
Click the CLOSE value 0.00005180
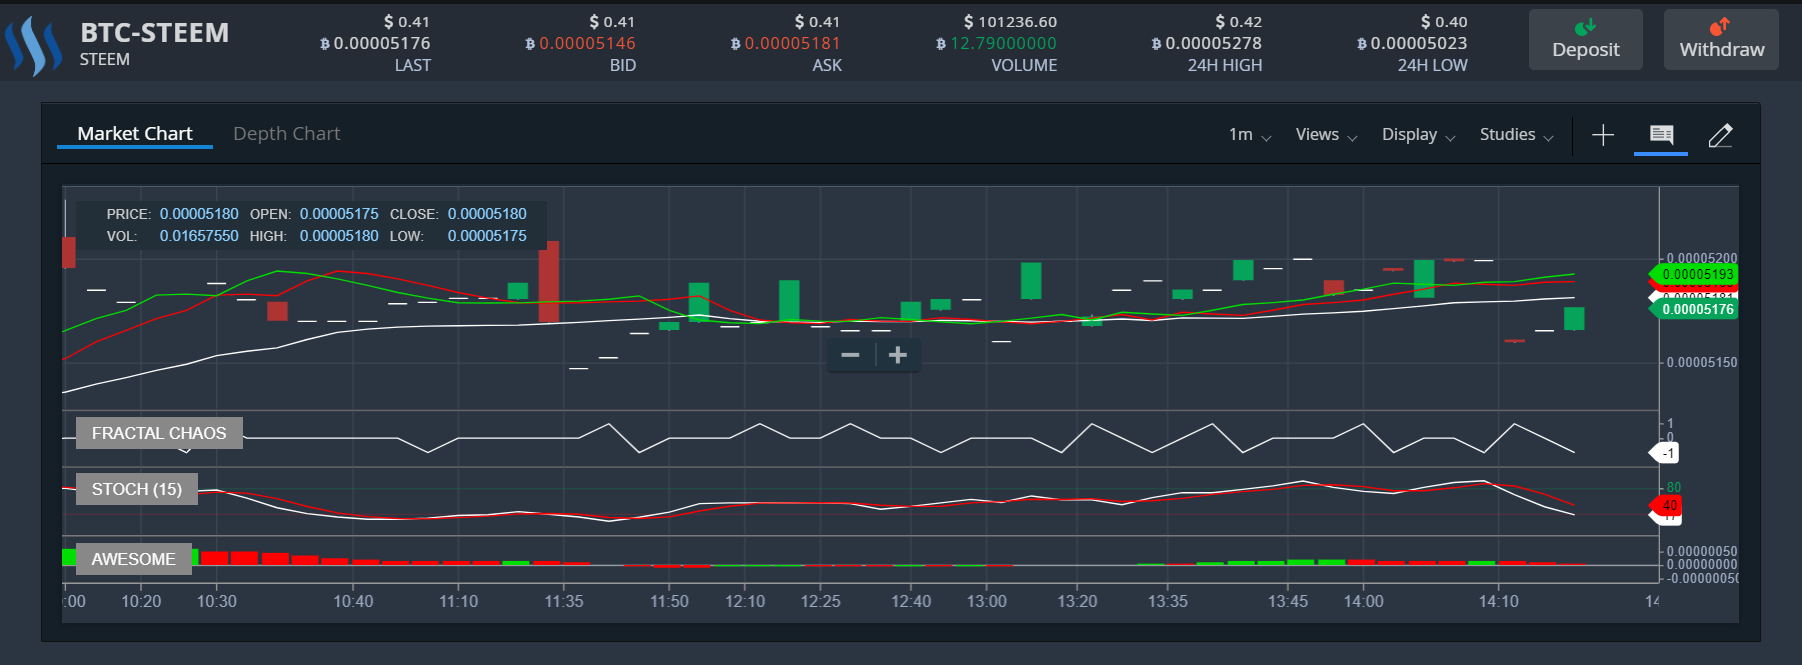[487, 214]
